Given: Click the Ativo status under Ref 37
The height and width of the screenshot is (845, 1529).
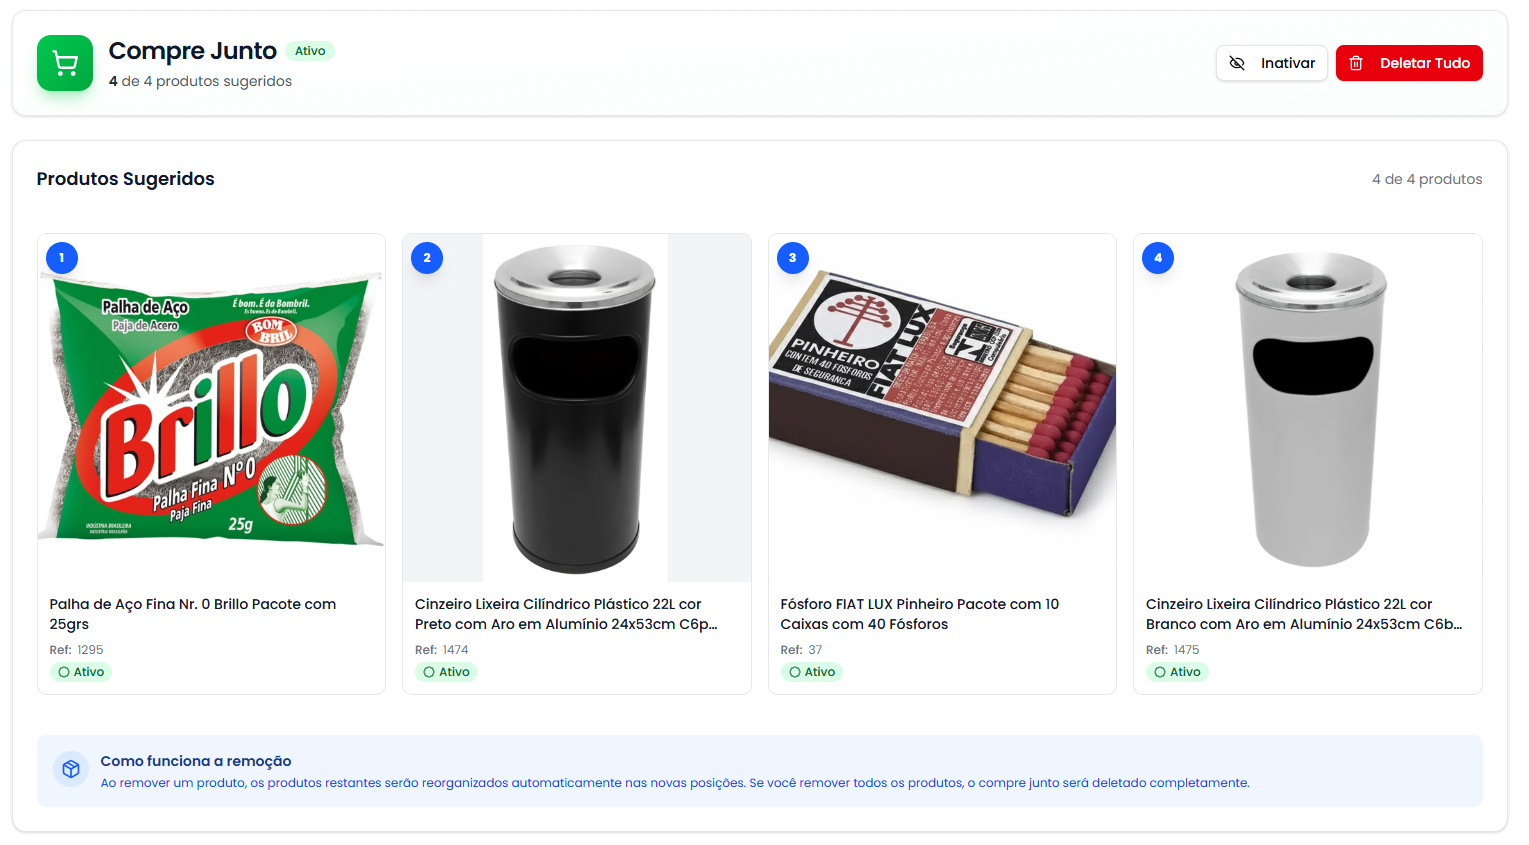Looking at the screenshot, I should click(812, 672).
